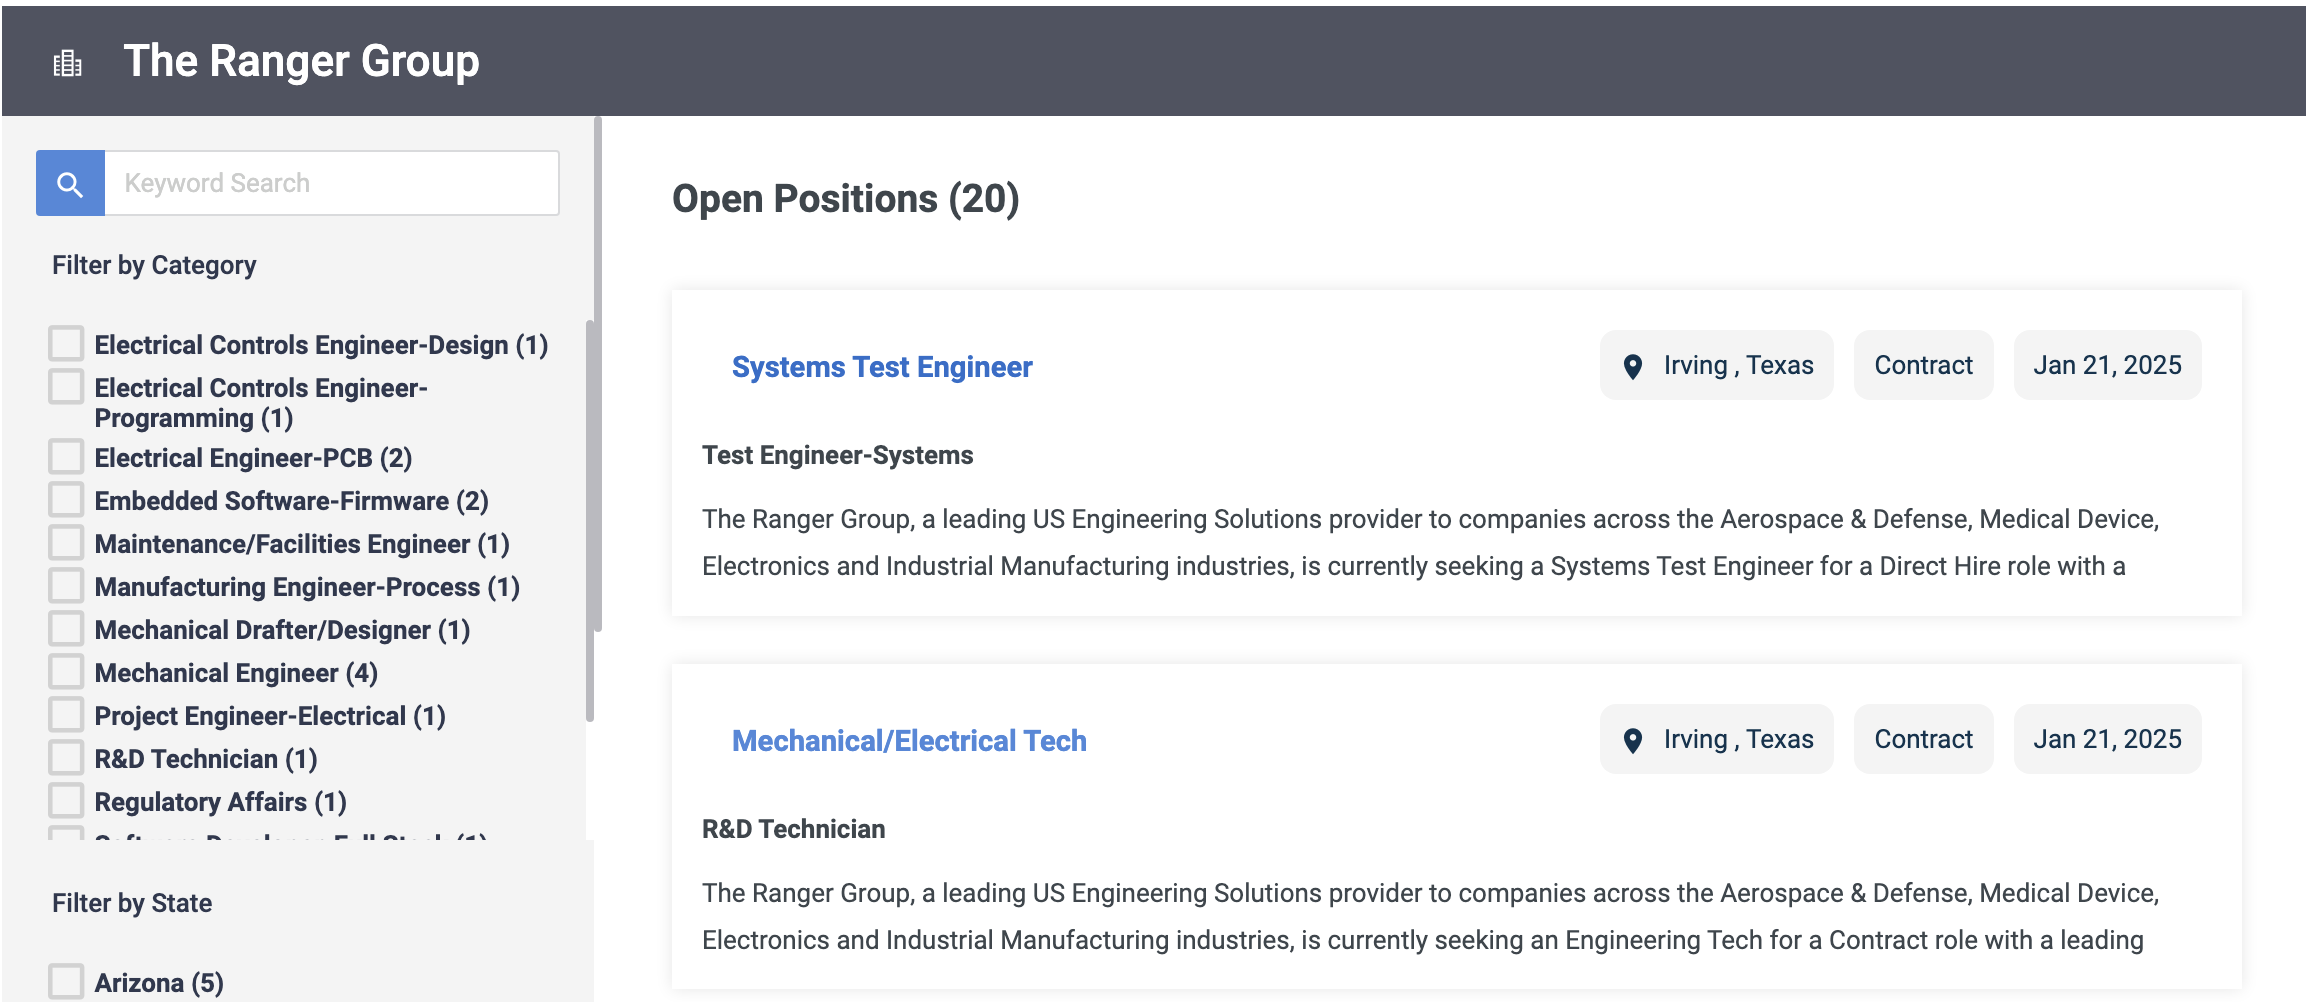Click Contract tag on Systems Test Engineer card
This screenshot has width=2306, height=1002.
pos(1923,365)
